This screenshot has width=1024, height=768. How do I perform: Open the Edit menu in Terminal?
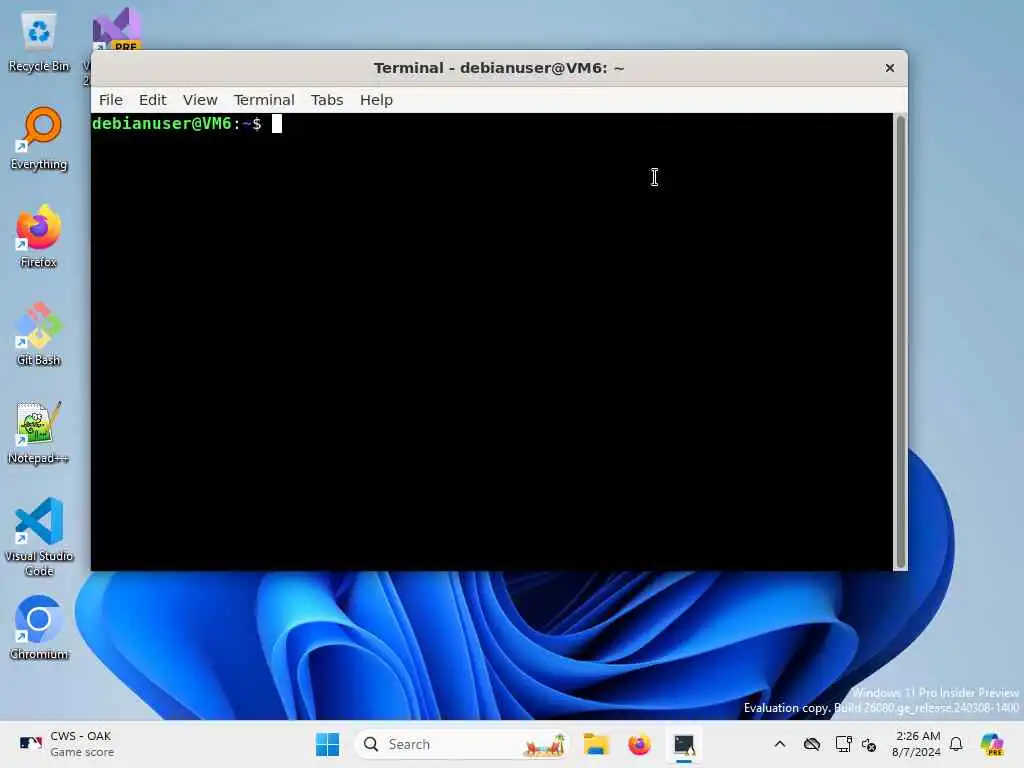152,100
